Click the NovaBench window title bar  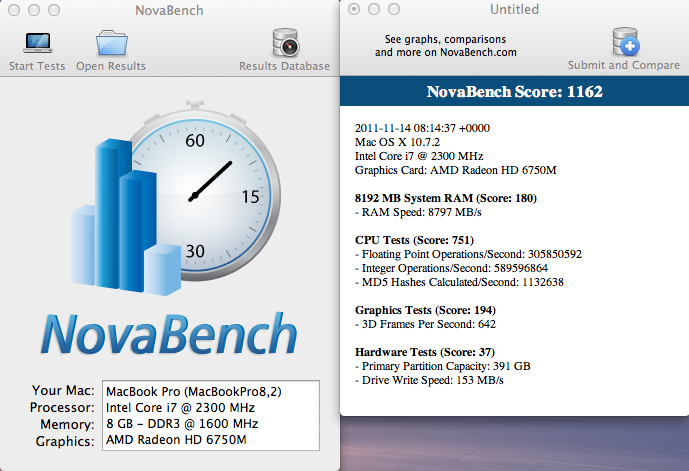[168, 10]
